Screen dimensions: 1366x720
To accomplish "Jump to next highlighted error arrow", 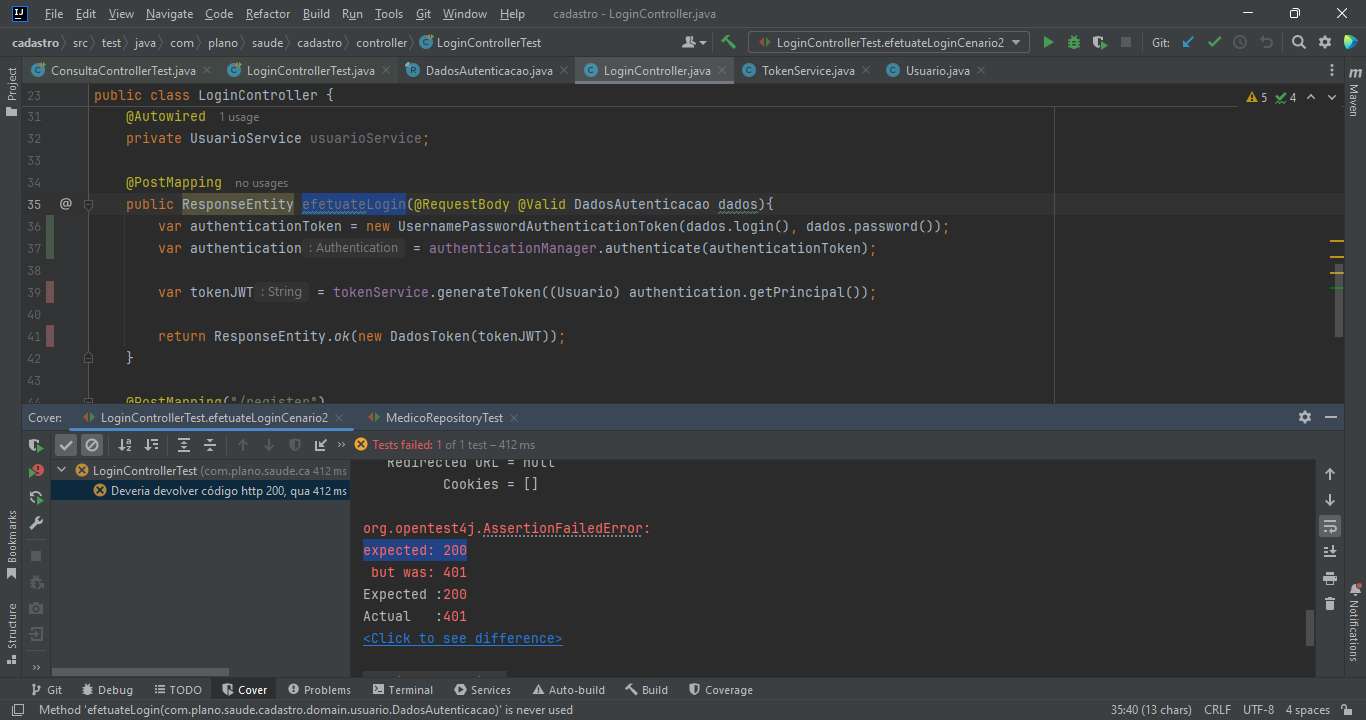I will coord(1334,97).
